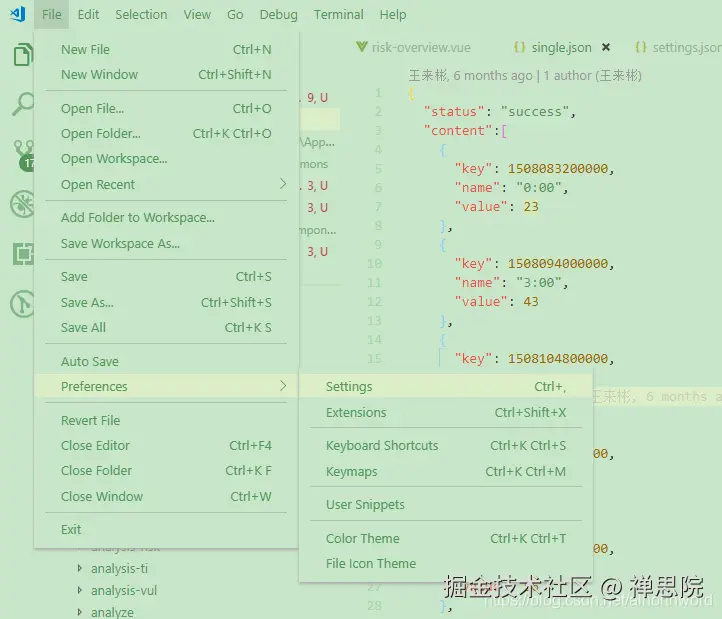Select Open File... menu entry
The image size is (722, 619).
click(x=166, y=108)
